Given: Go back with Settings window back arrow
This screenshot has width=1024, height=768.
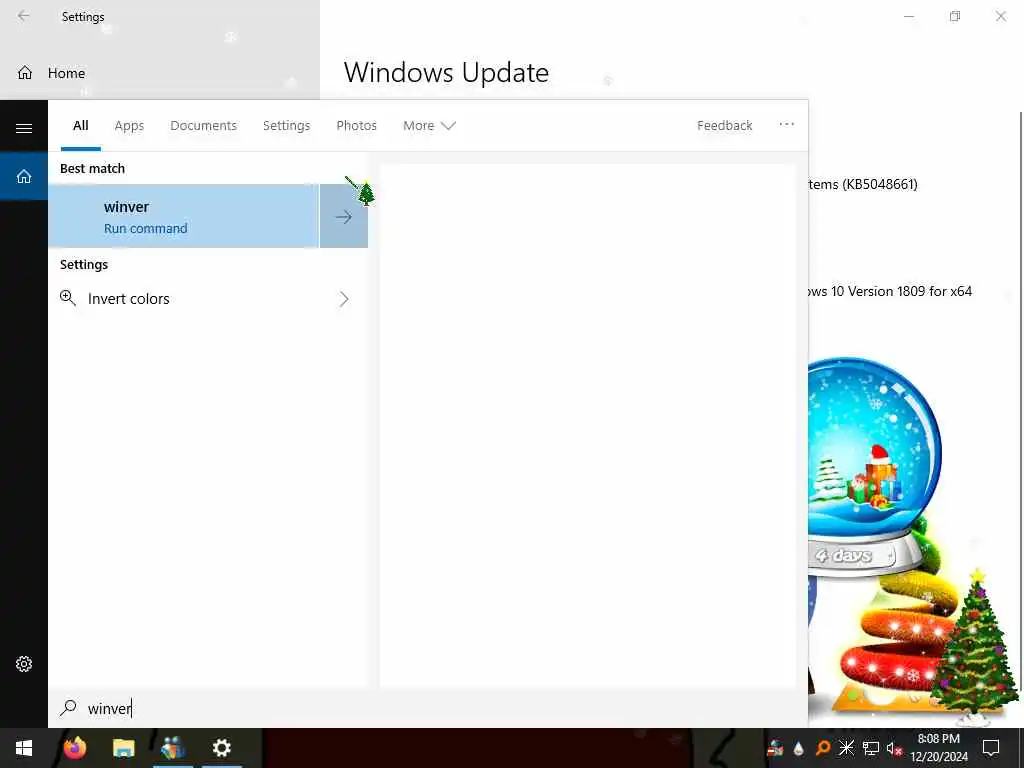Looking at the screenshot, I should coord(24,16).
